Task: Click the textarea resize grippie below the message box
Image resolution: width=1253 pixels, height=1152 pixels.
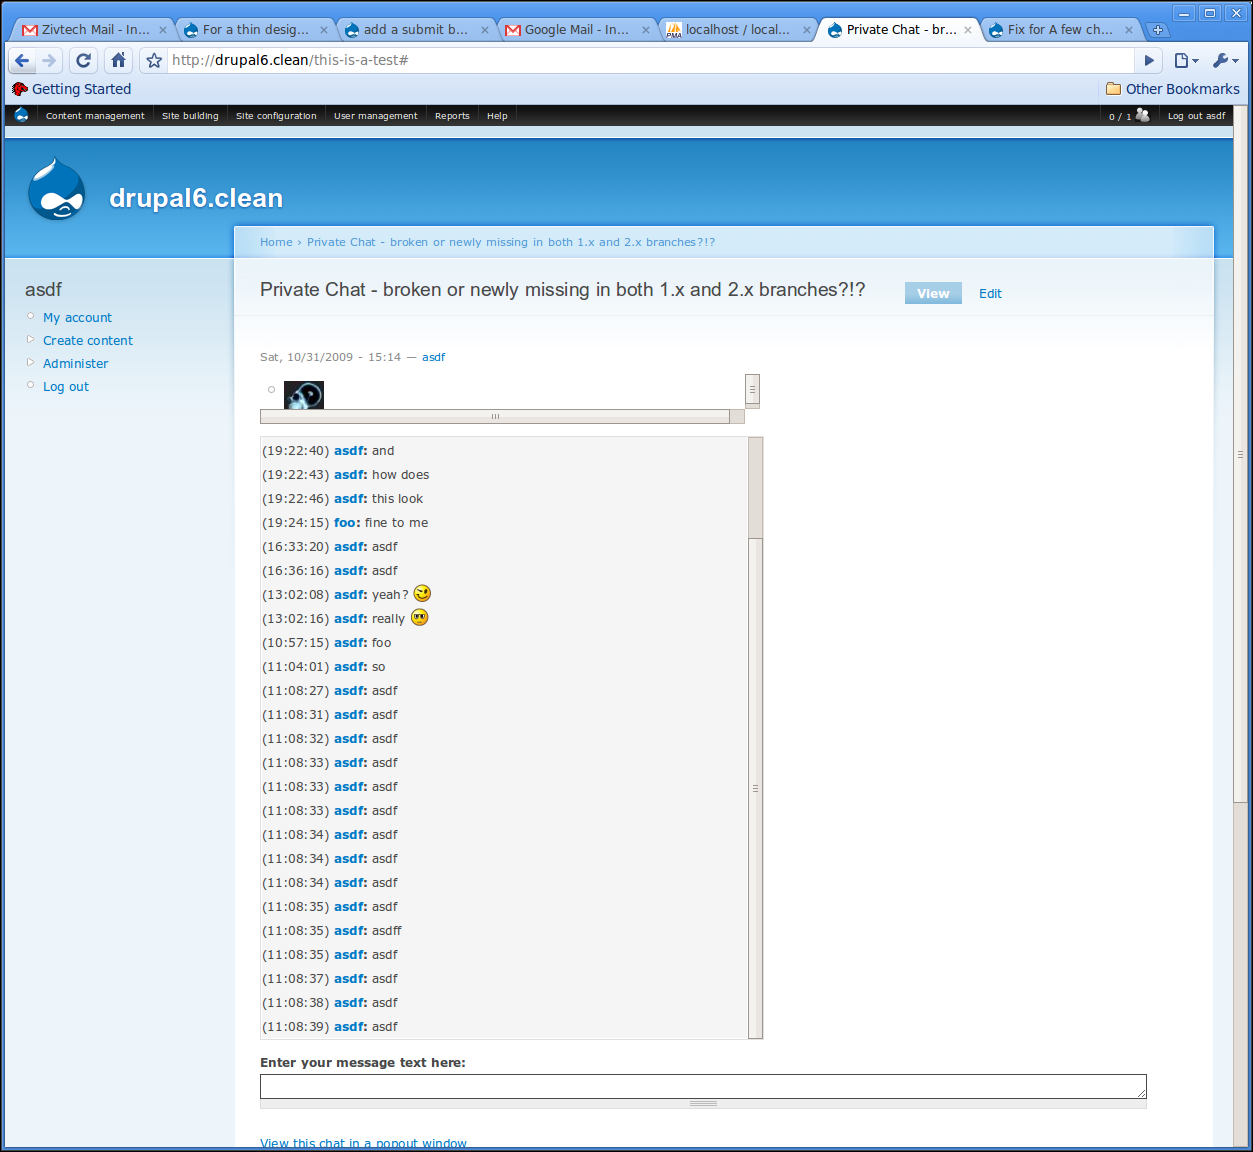Action: [x=703, y=1104]
